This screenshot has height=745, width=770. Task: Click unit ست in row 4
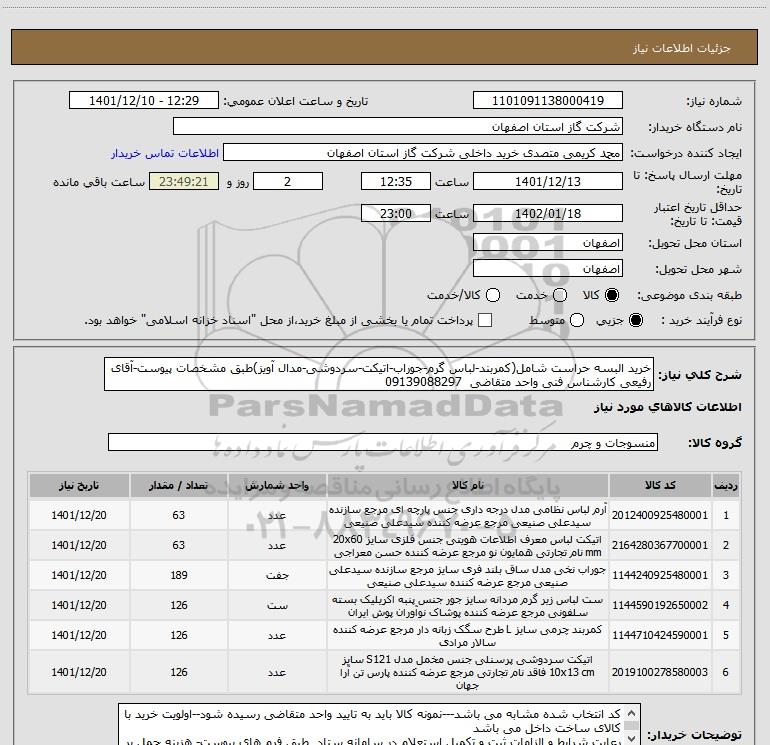277,606
